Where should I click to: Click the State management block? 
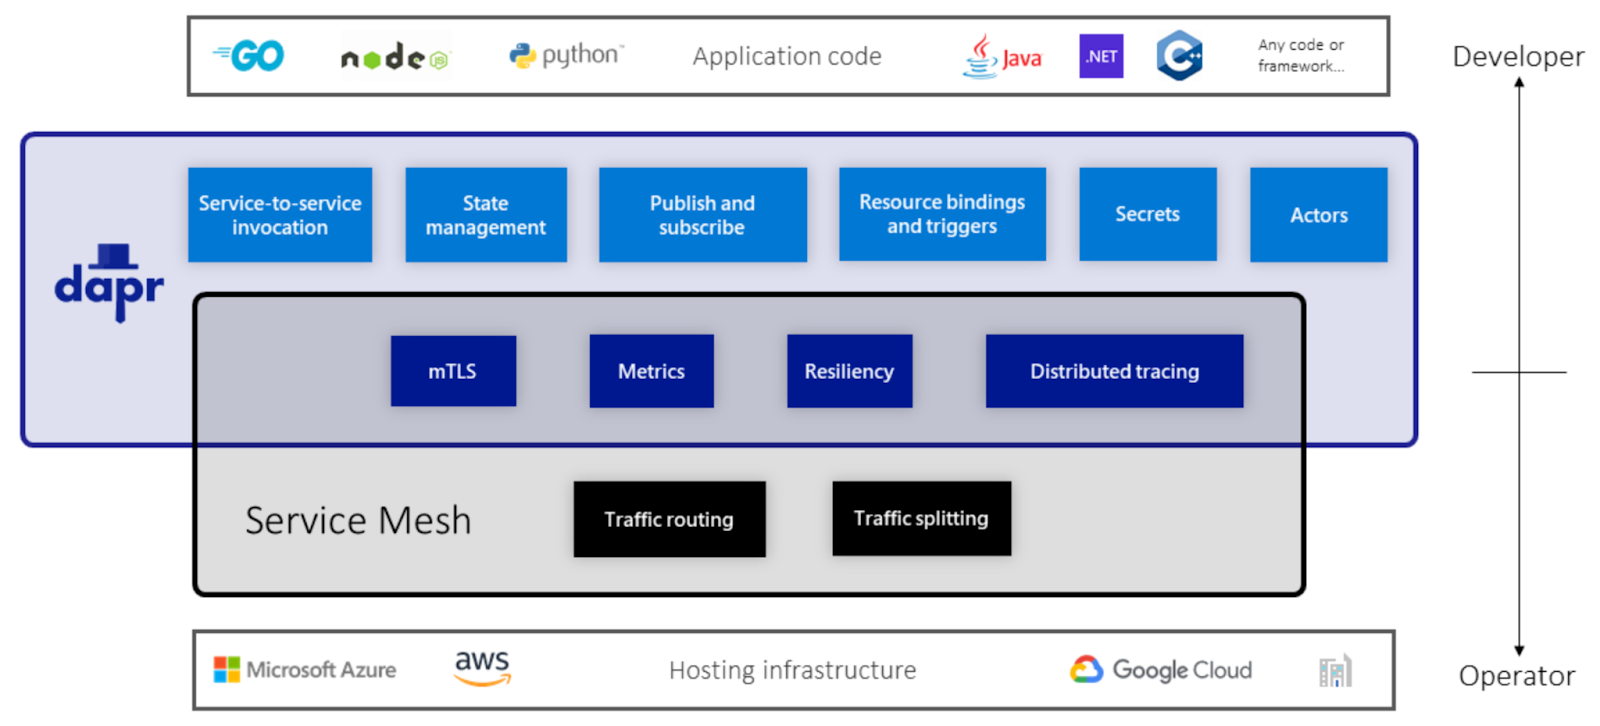pyautogui.click(x=486, y=215)
